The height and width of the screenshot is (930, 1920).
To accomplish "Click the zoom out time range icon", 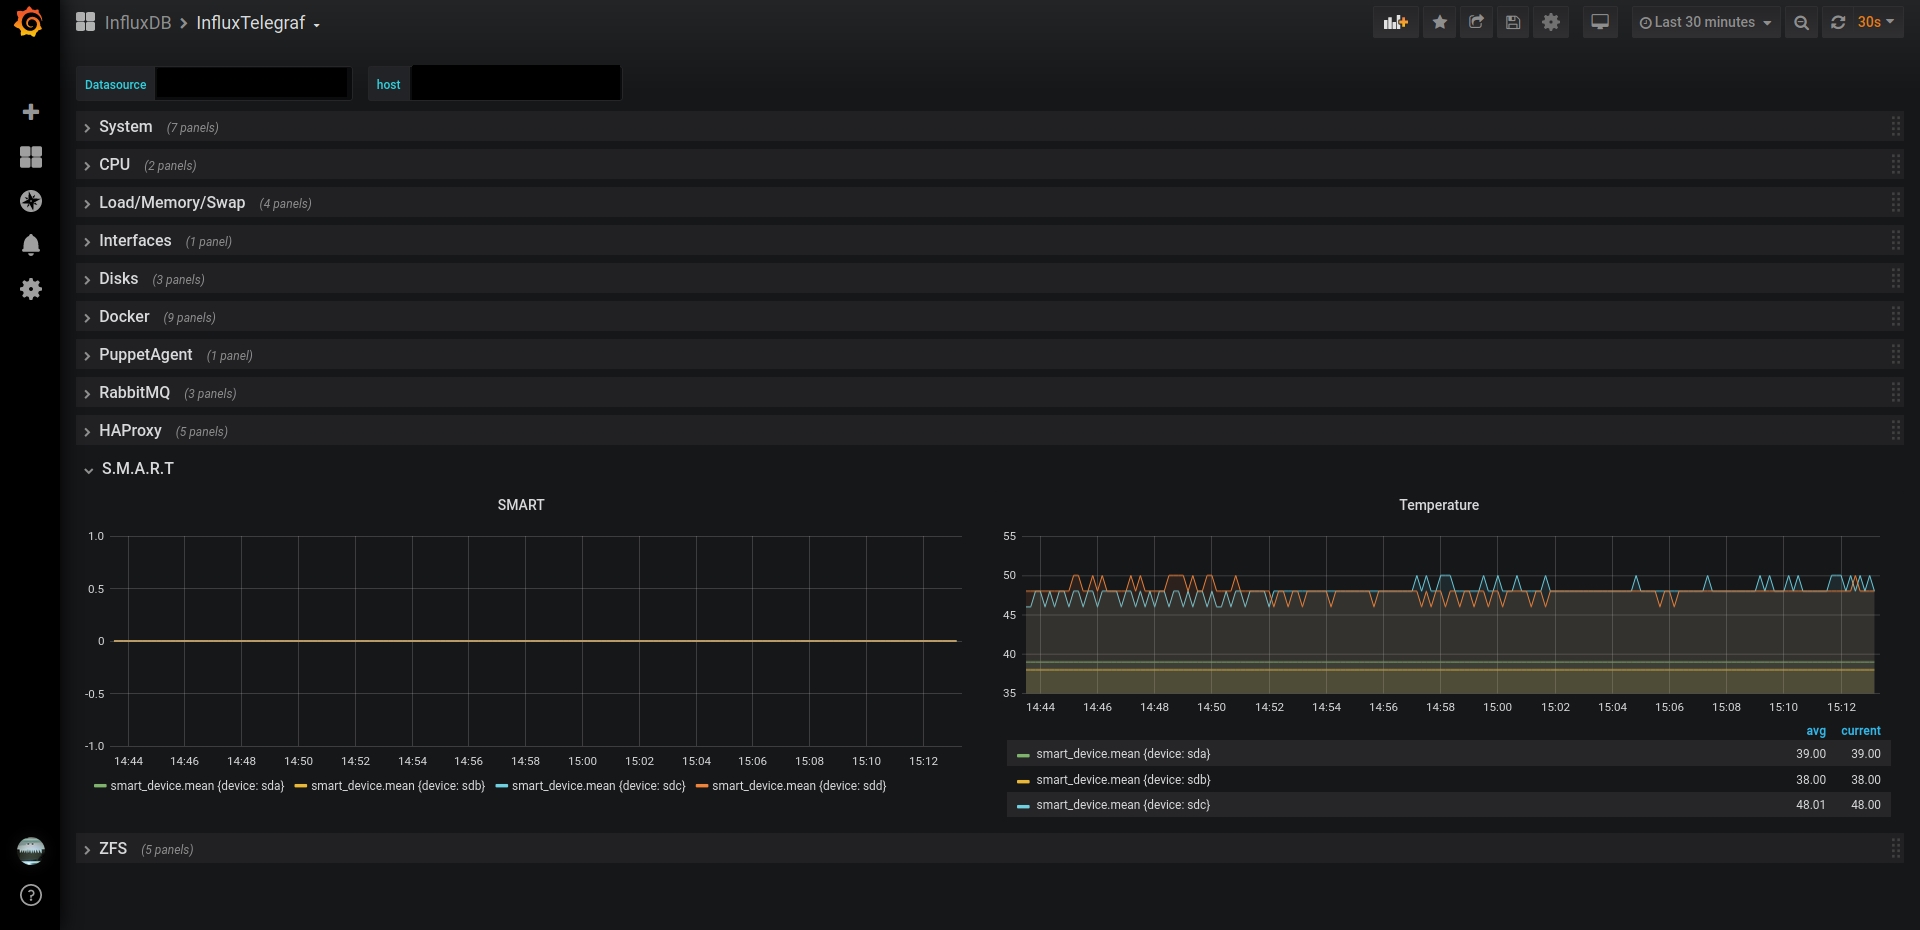I will click(x=1801, y=22).
